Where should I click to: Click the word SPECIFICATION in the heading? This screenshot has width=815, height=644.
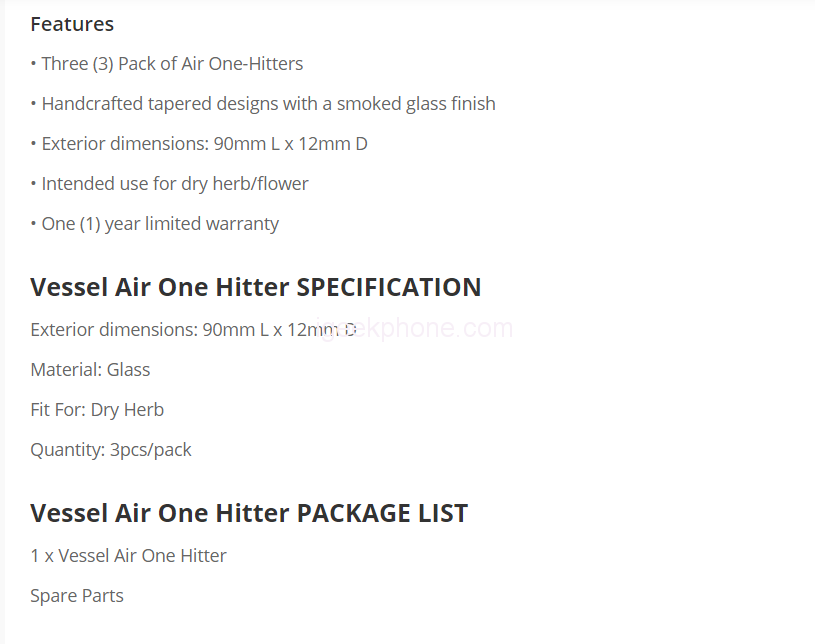pyautogui.click(x=389, y=288)
